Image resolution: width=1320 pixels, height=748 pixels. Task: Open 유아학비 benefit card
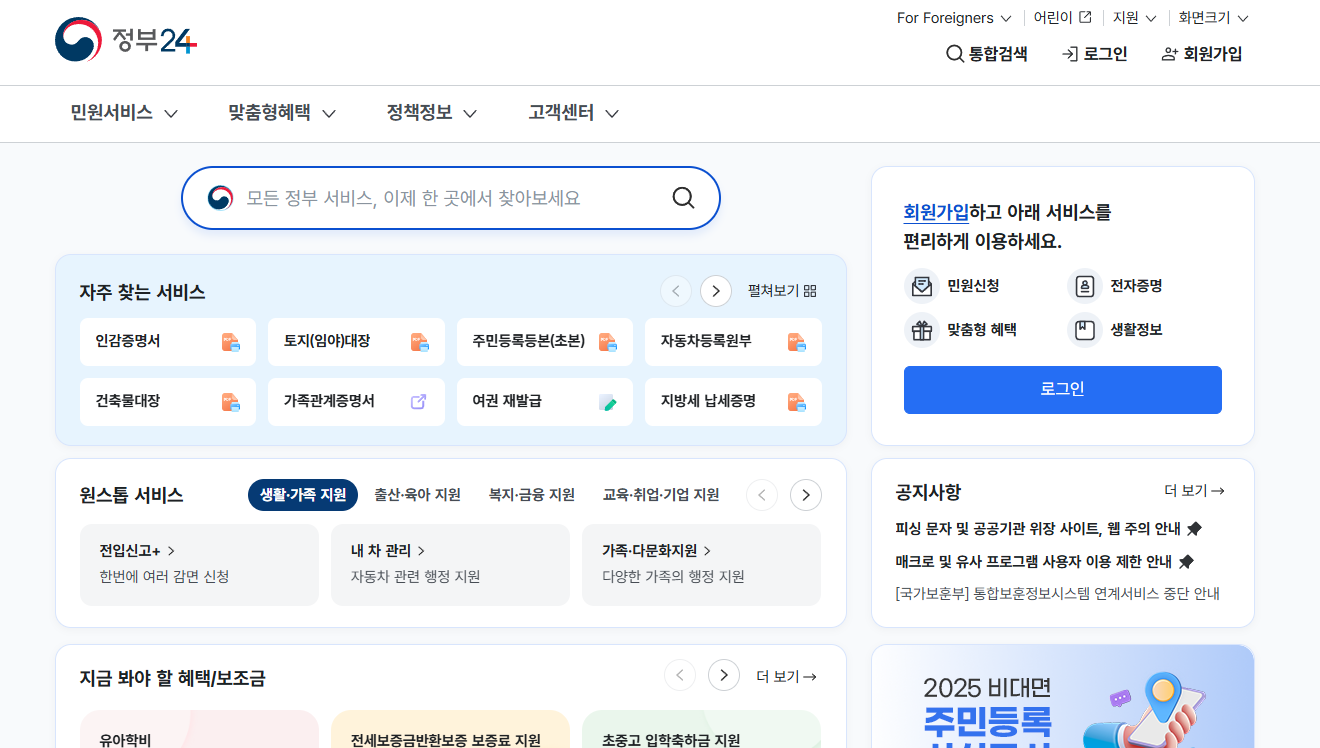[199, 729]
